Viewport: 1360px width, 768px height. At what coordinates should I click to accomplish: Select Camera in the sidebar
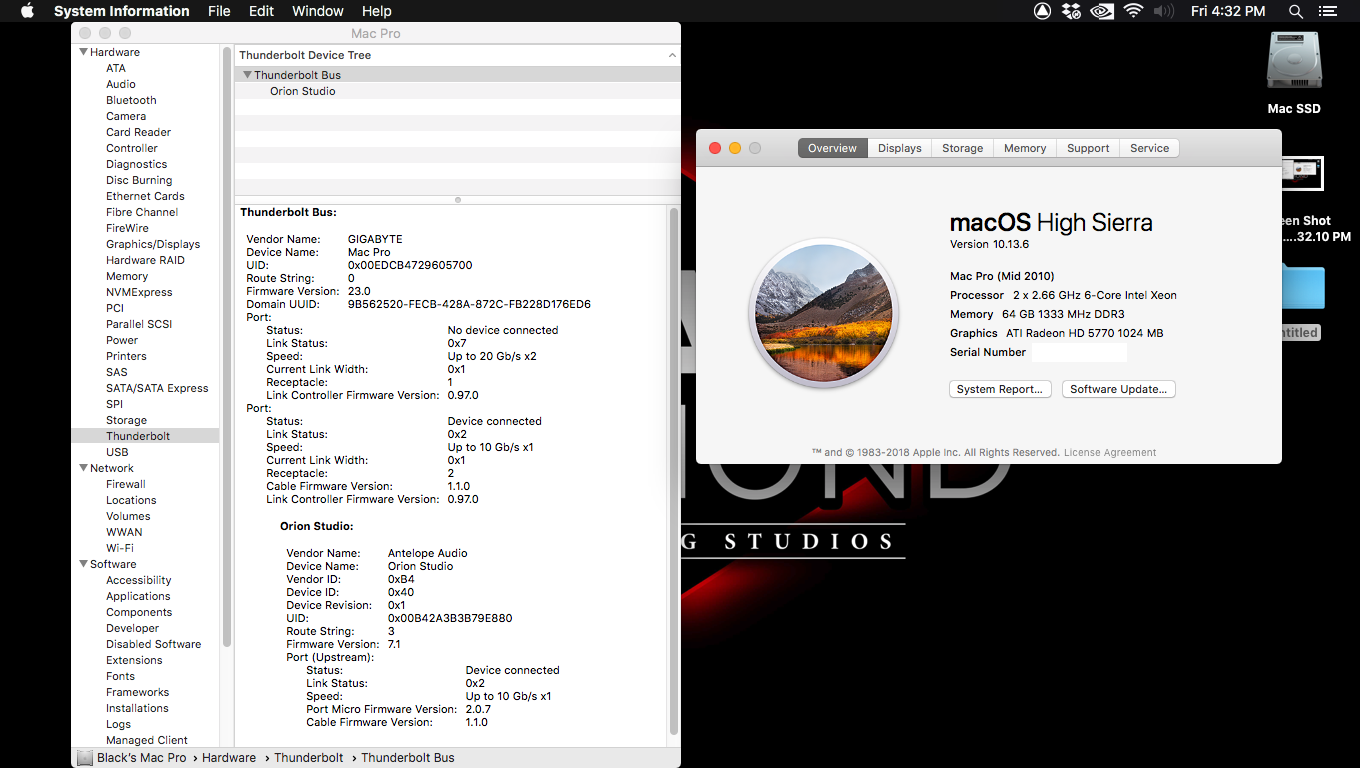click(x=126, y=116)
